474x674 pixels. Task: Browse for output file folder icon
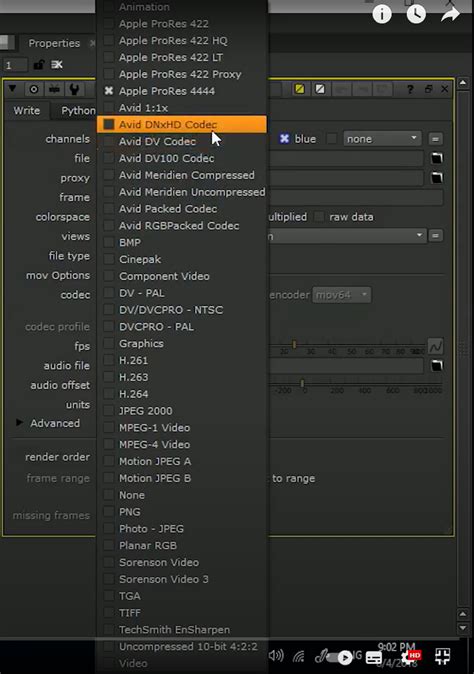click(437, 158)
